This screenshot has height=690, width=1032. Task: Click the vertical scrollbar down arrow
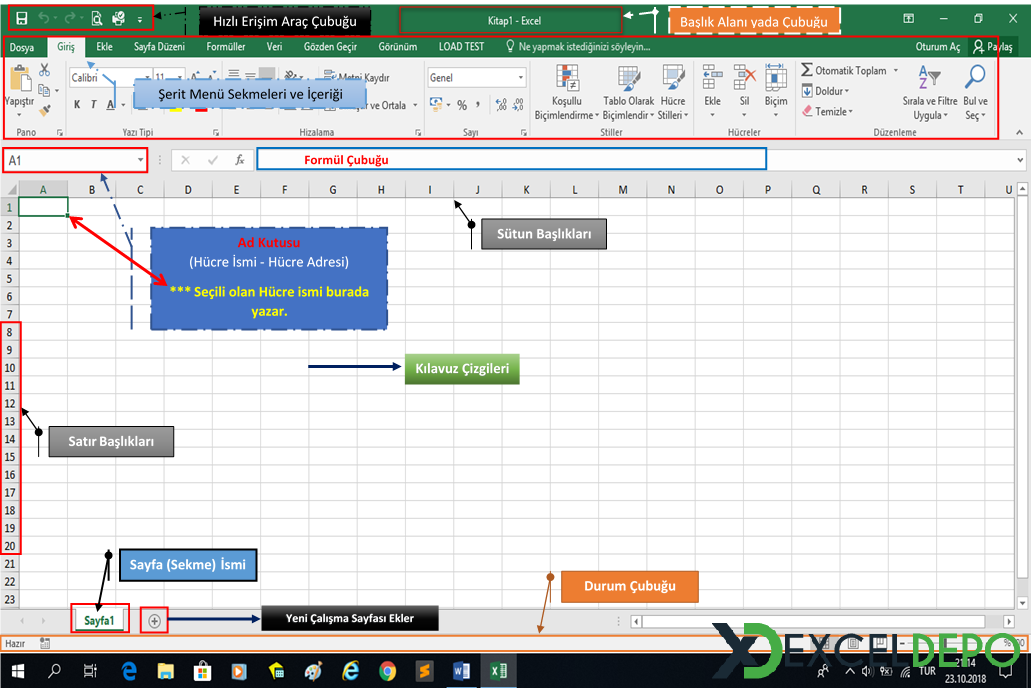coord(1022,602)
